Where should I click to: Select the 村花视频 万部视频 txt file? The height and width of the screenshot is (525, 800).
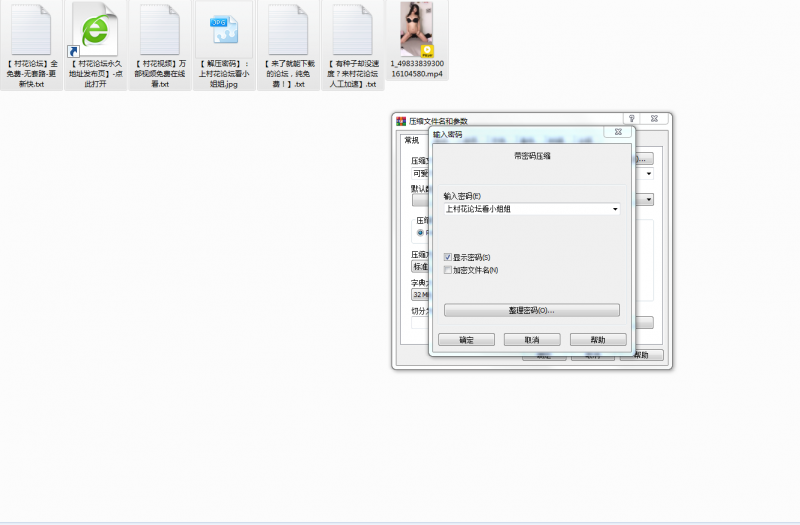[x=159, y=30]
